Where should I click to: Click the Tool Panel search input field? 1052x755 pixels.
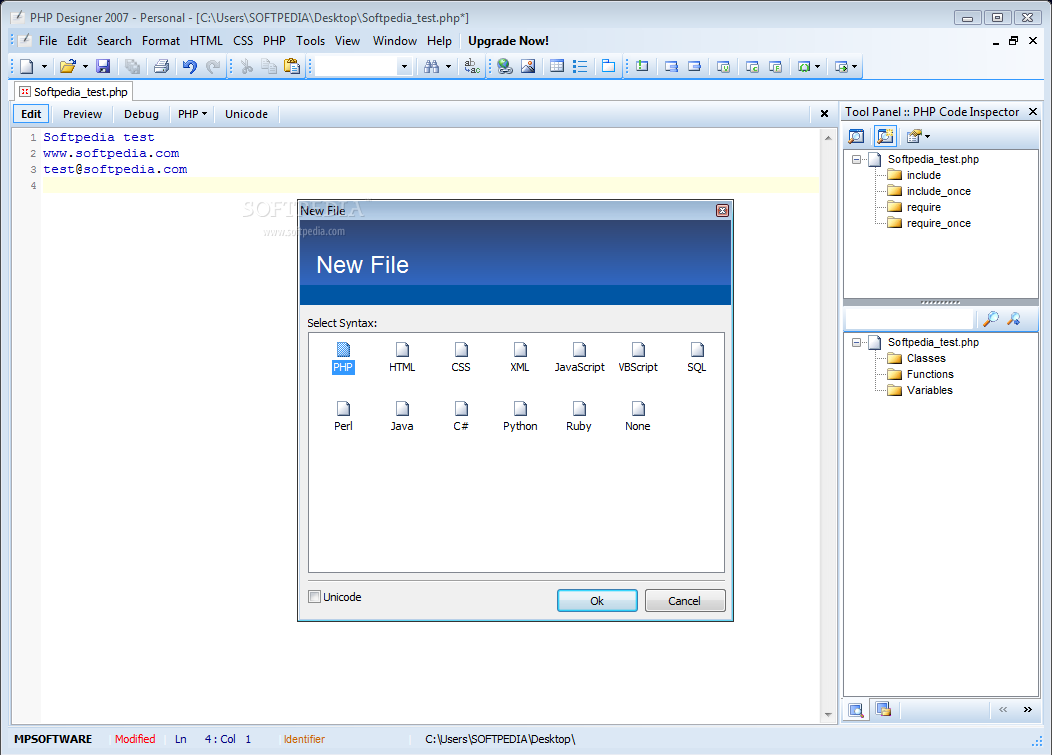point(908,319)
